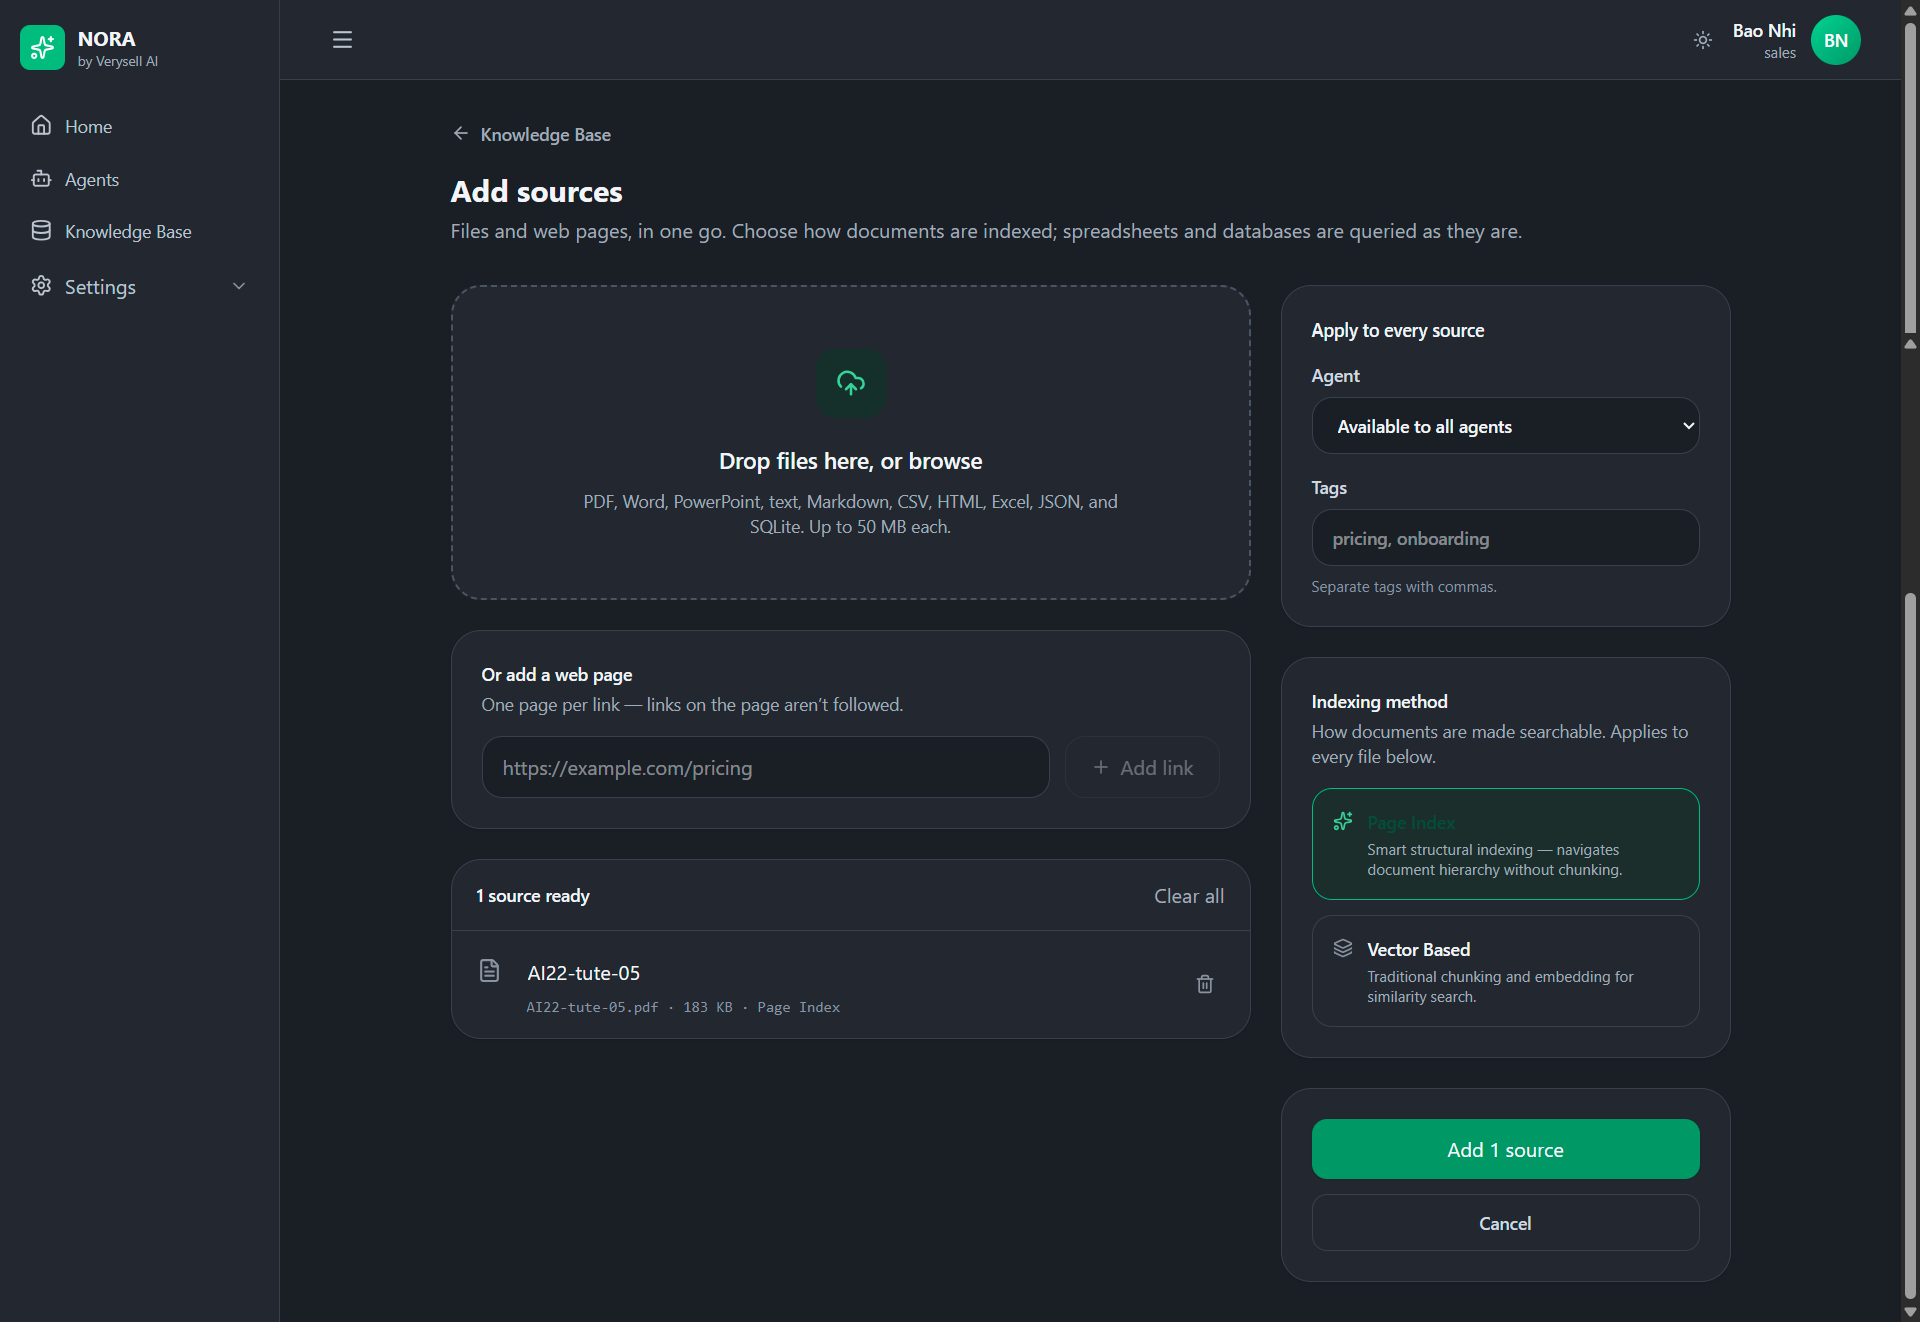Viewport: 1920px width, 1322px height.
Task: Open the Available to all agents dropdown
Action: click(x=1505, y=426)
